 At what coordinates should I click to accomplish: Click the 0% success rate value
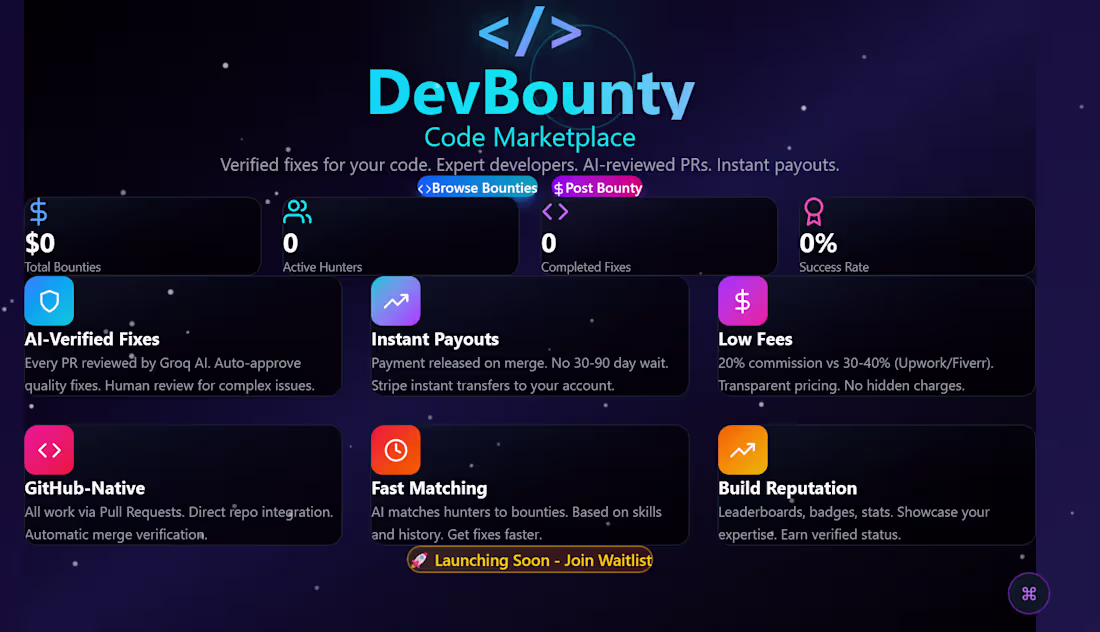(x=818, y=243)
